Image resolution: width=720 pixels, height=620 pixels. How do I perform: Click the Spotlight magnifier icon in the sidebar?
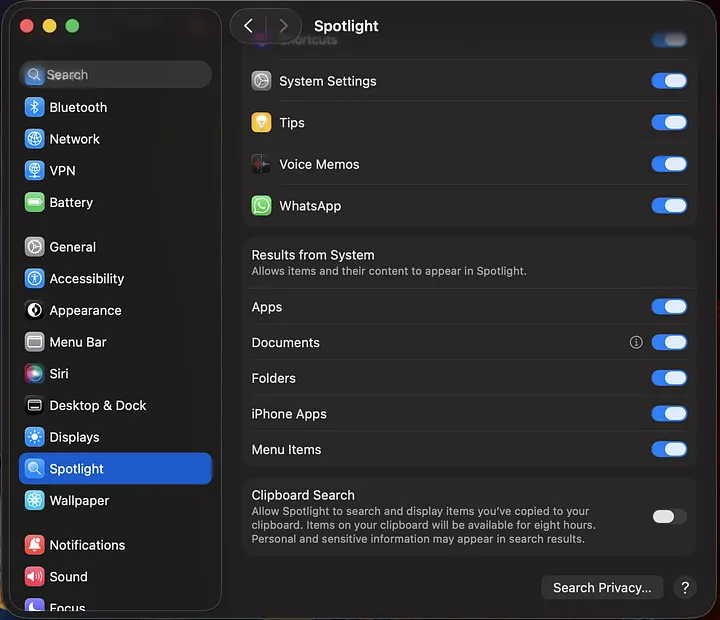click(34, 469)
